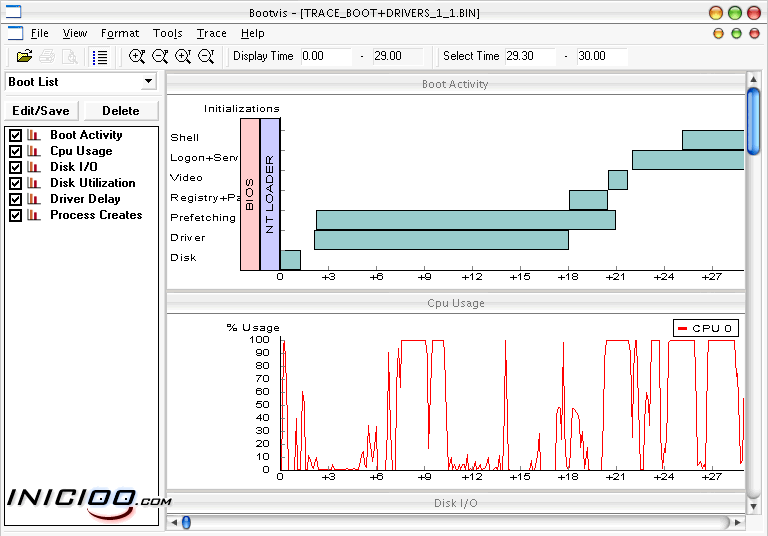Click the Display Time start field 0.00
This screenshot has width=768, height=536.
(x=326, y=56)
